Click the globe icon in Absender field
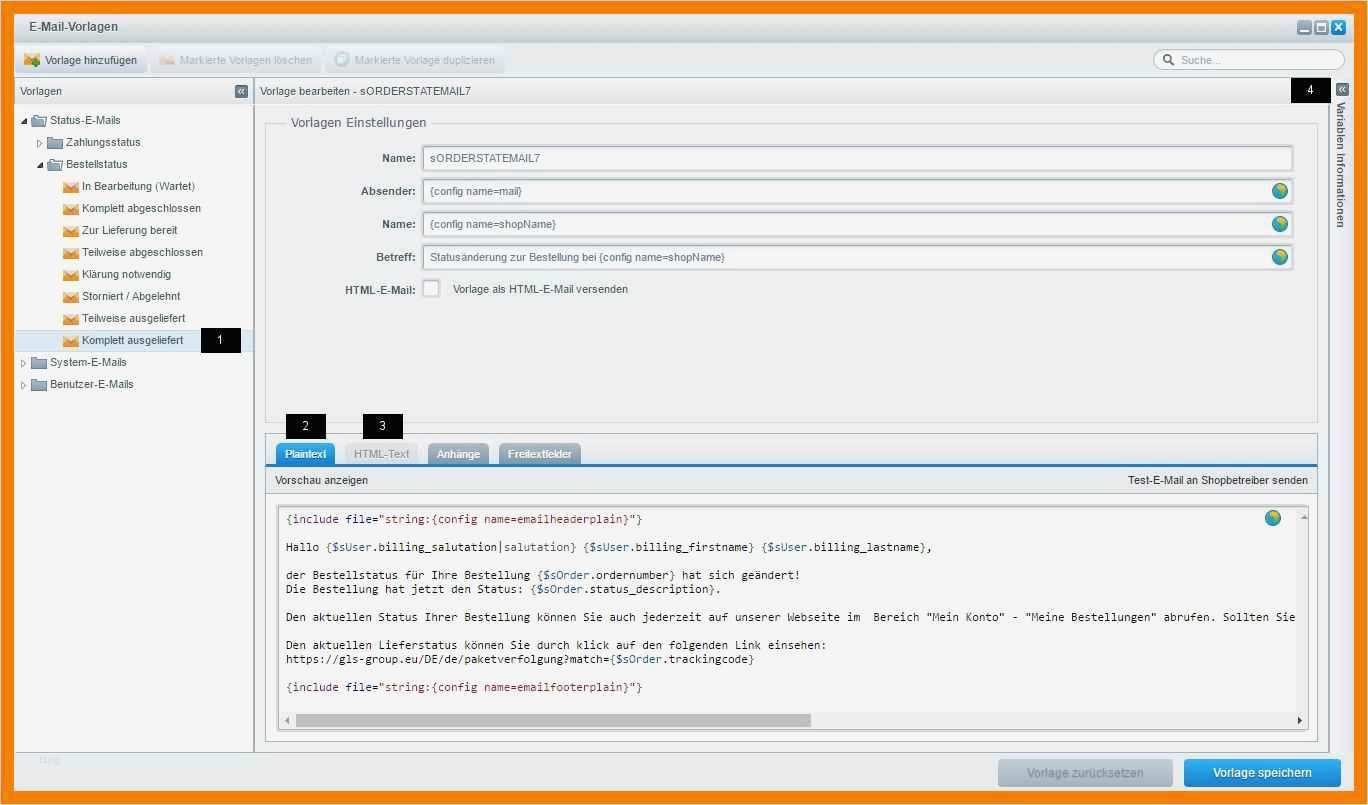The width and height of the screenshot is (1368, 805). [x=1279, y=191]
